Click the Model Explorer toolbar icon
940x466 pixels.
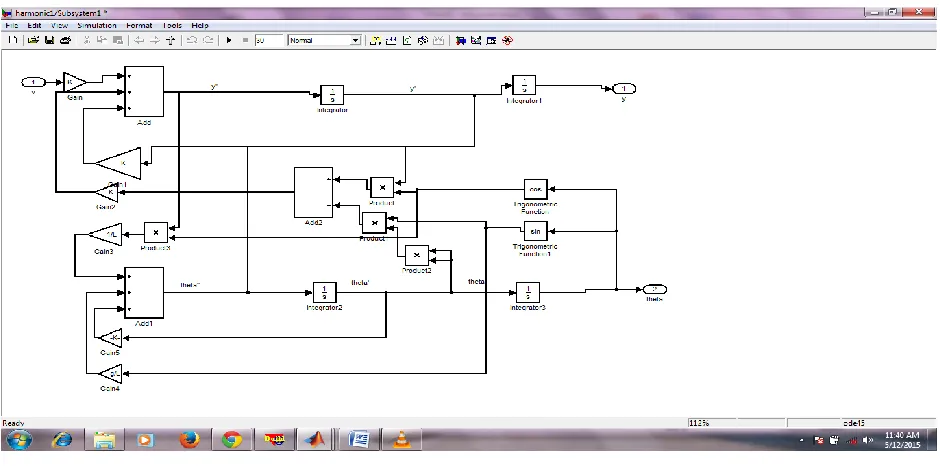(477, 40)
